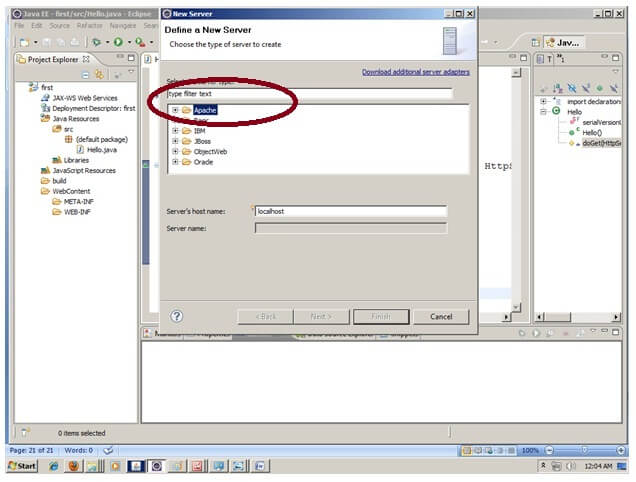Viewport: 636px width, 482px height.
Task: Open the File menu in Eclipse
Action: 19,26
